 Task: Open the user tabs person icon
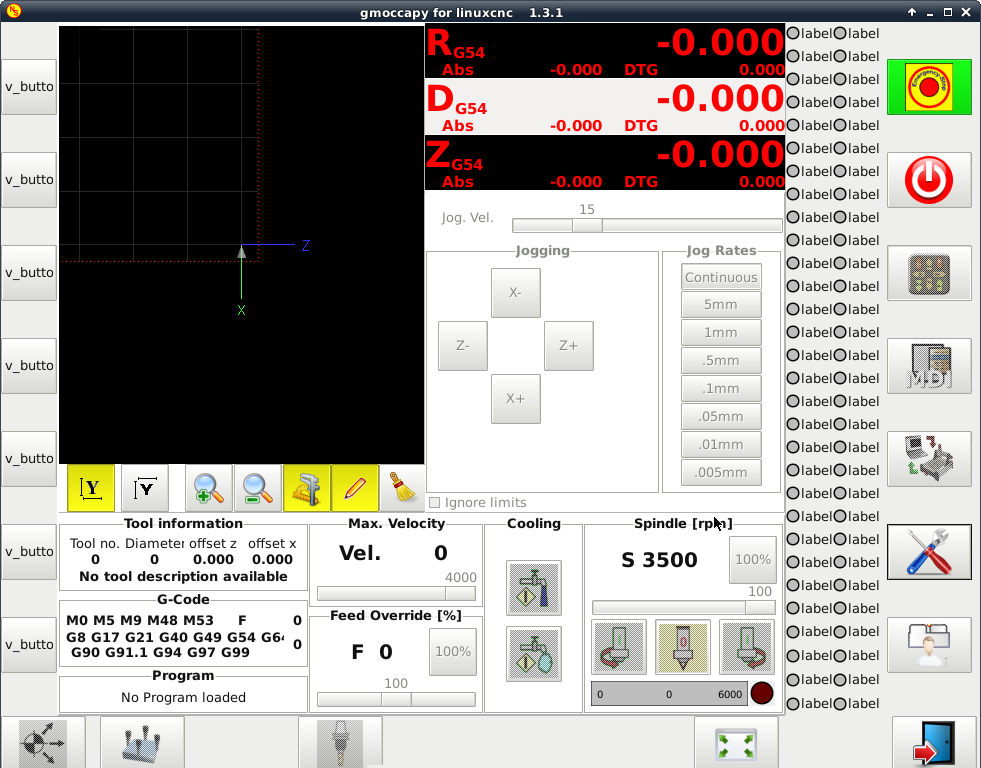point(929,645)
